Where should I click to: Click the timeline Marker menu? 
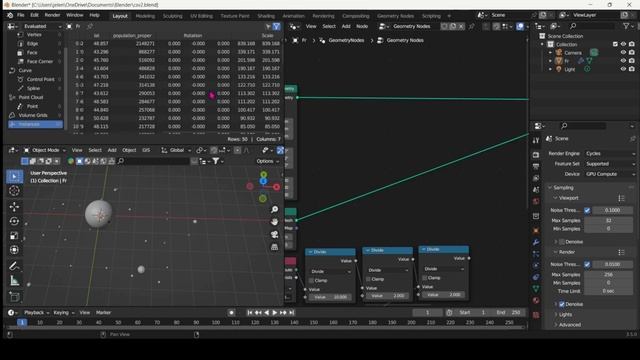pos(103,313)
